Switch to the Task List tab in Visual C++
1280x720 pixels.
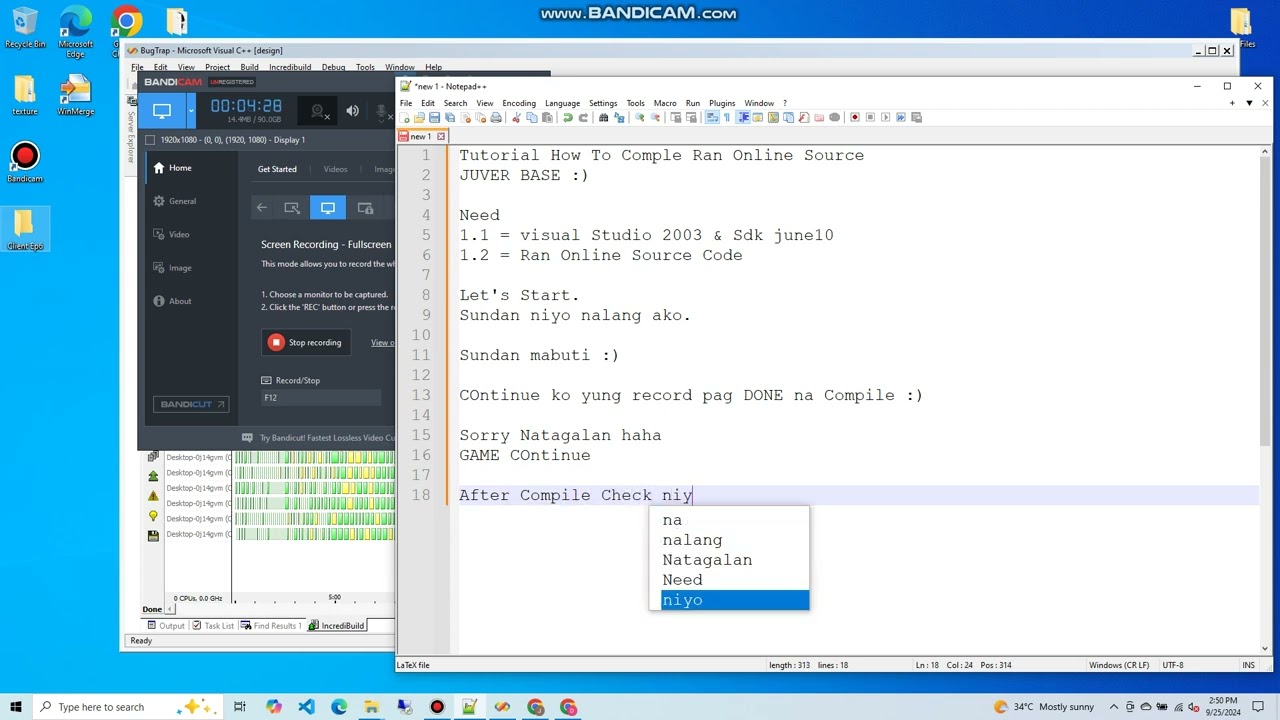tap(212, 626)
